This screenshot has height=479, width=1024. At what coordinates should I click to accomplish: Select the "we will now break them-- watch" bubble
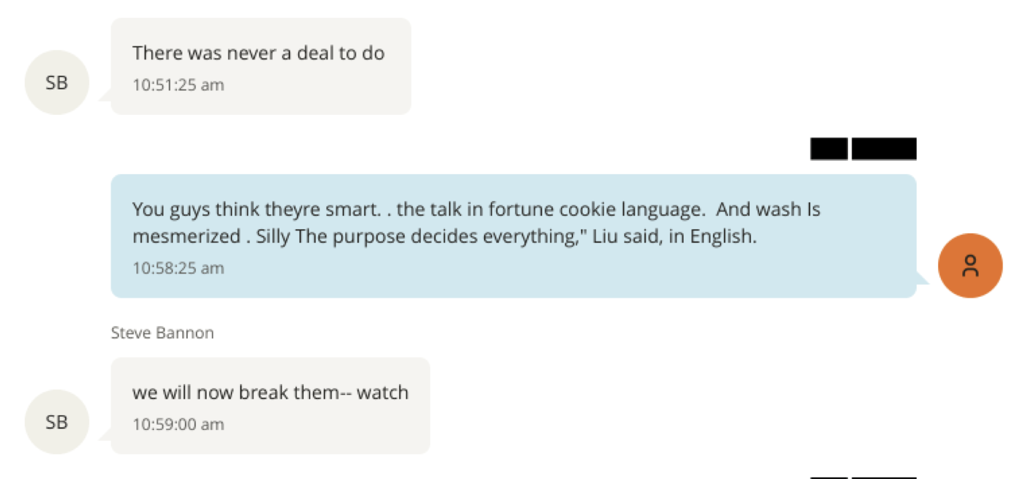(x=270, y=405)
